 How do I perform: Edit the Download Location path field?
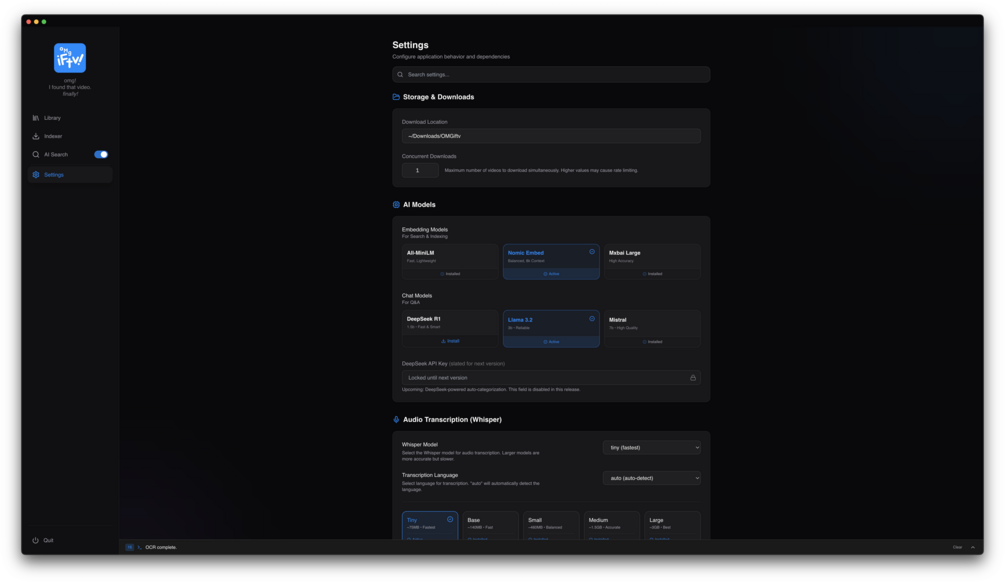pos(551,136)
